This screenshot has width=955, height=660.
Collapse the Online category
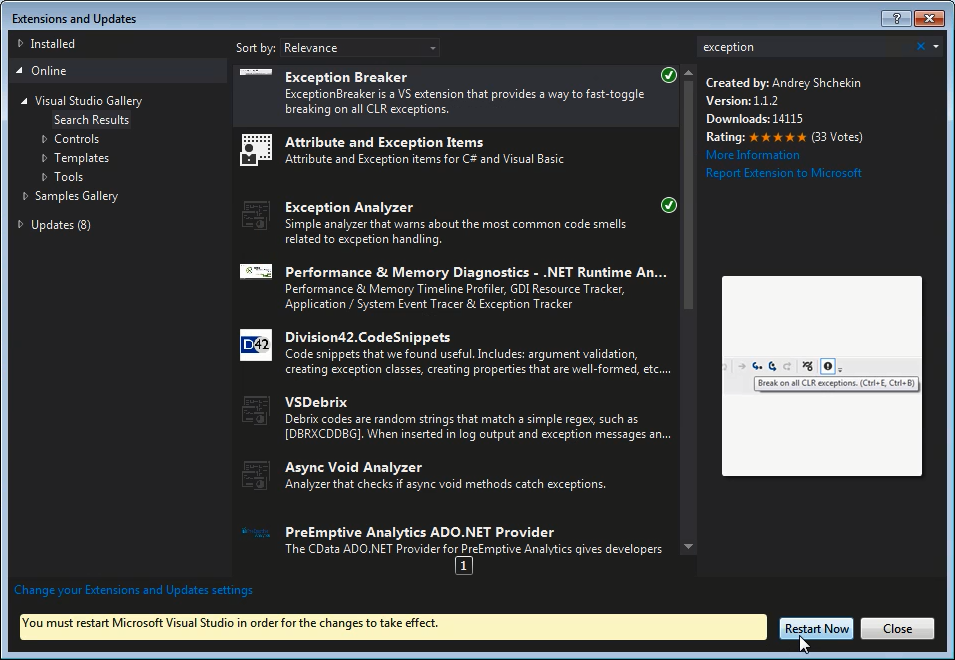19,71
